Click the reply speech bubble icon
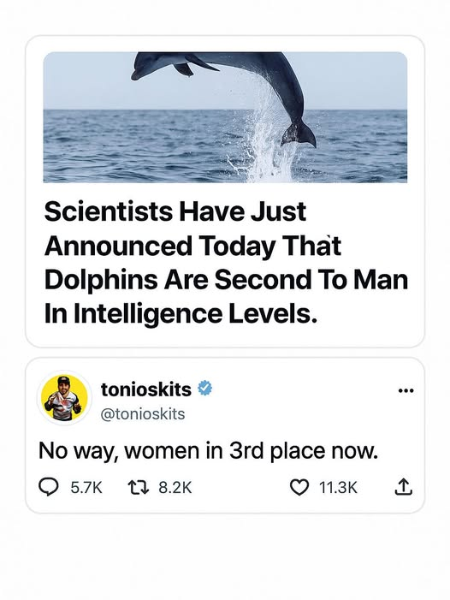The height and width of the screenshot is (600, 450). (x=49, y=487)
